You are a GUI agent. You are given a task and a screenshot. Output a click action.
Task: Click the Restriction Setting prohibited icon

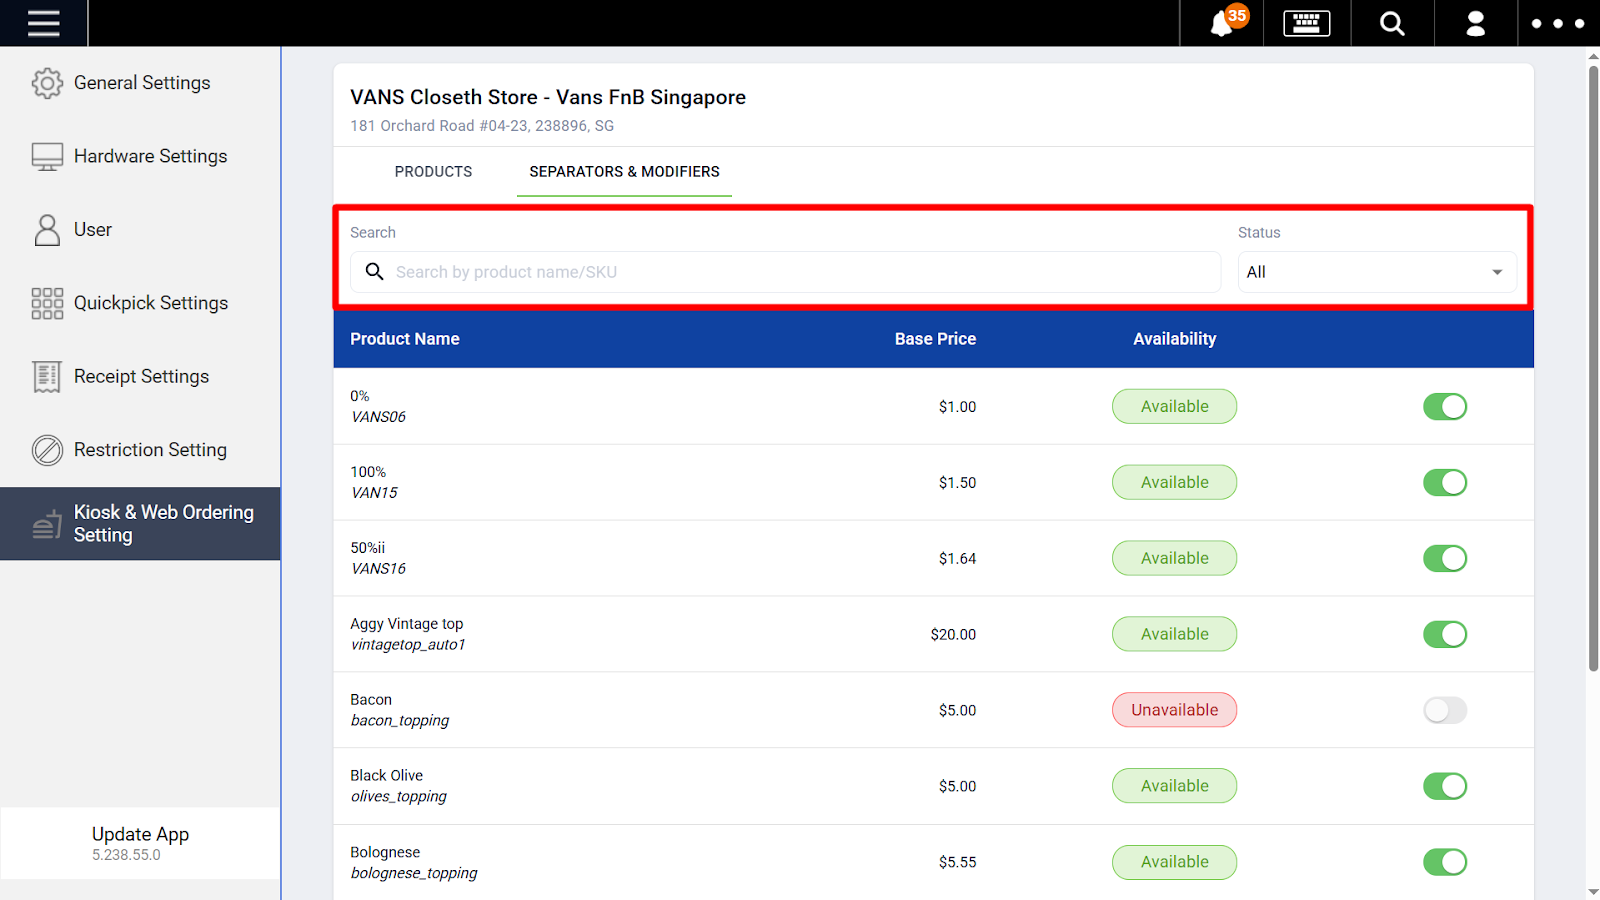point(47,450)
